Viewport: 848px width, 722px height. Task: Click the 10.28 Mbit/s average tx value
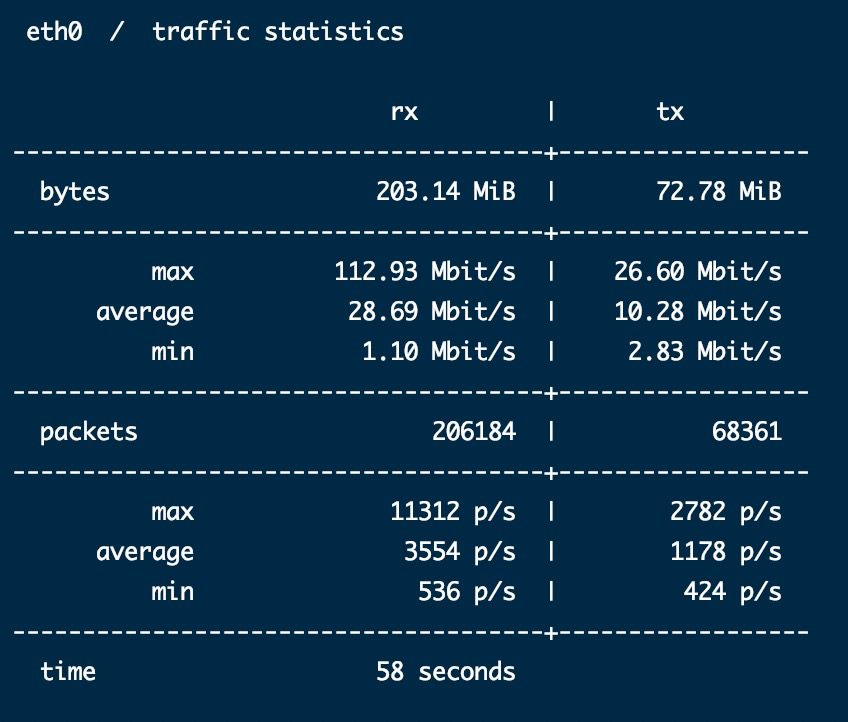point(698,311)
